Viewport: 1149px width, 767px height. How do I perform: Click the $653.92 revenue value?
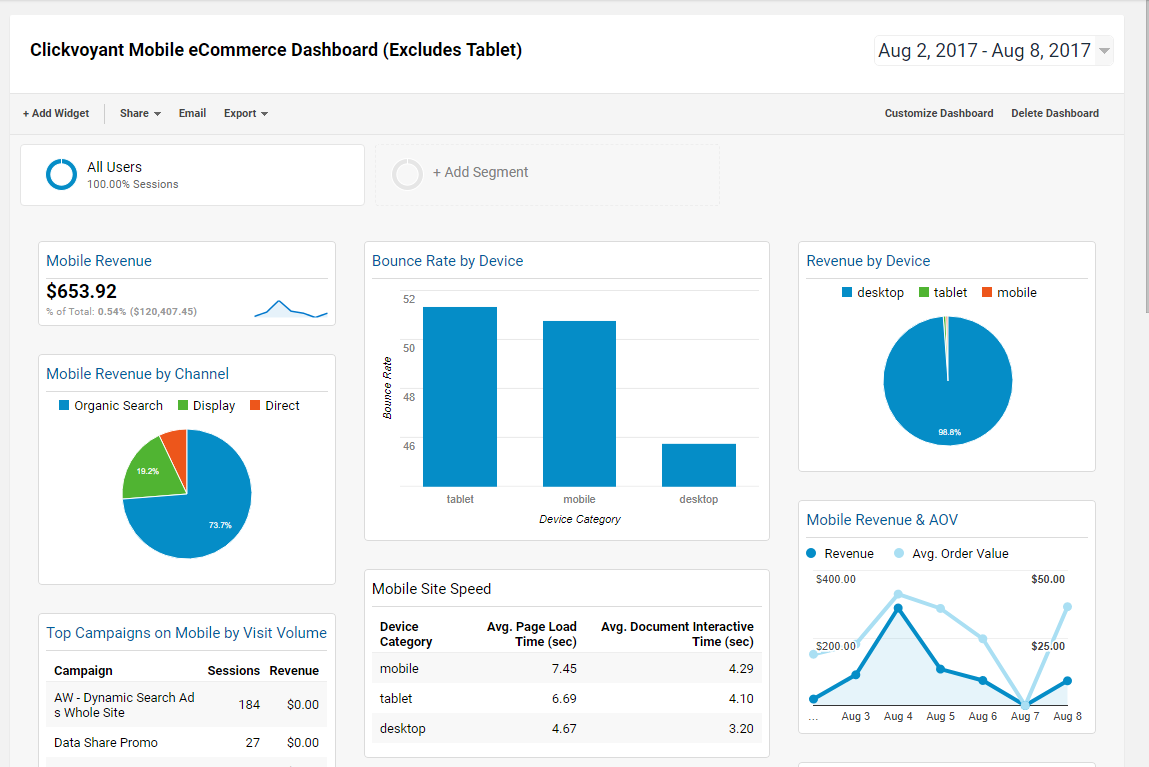pyautogui.click(x=81, y=292)
